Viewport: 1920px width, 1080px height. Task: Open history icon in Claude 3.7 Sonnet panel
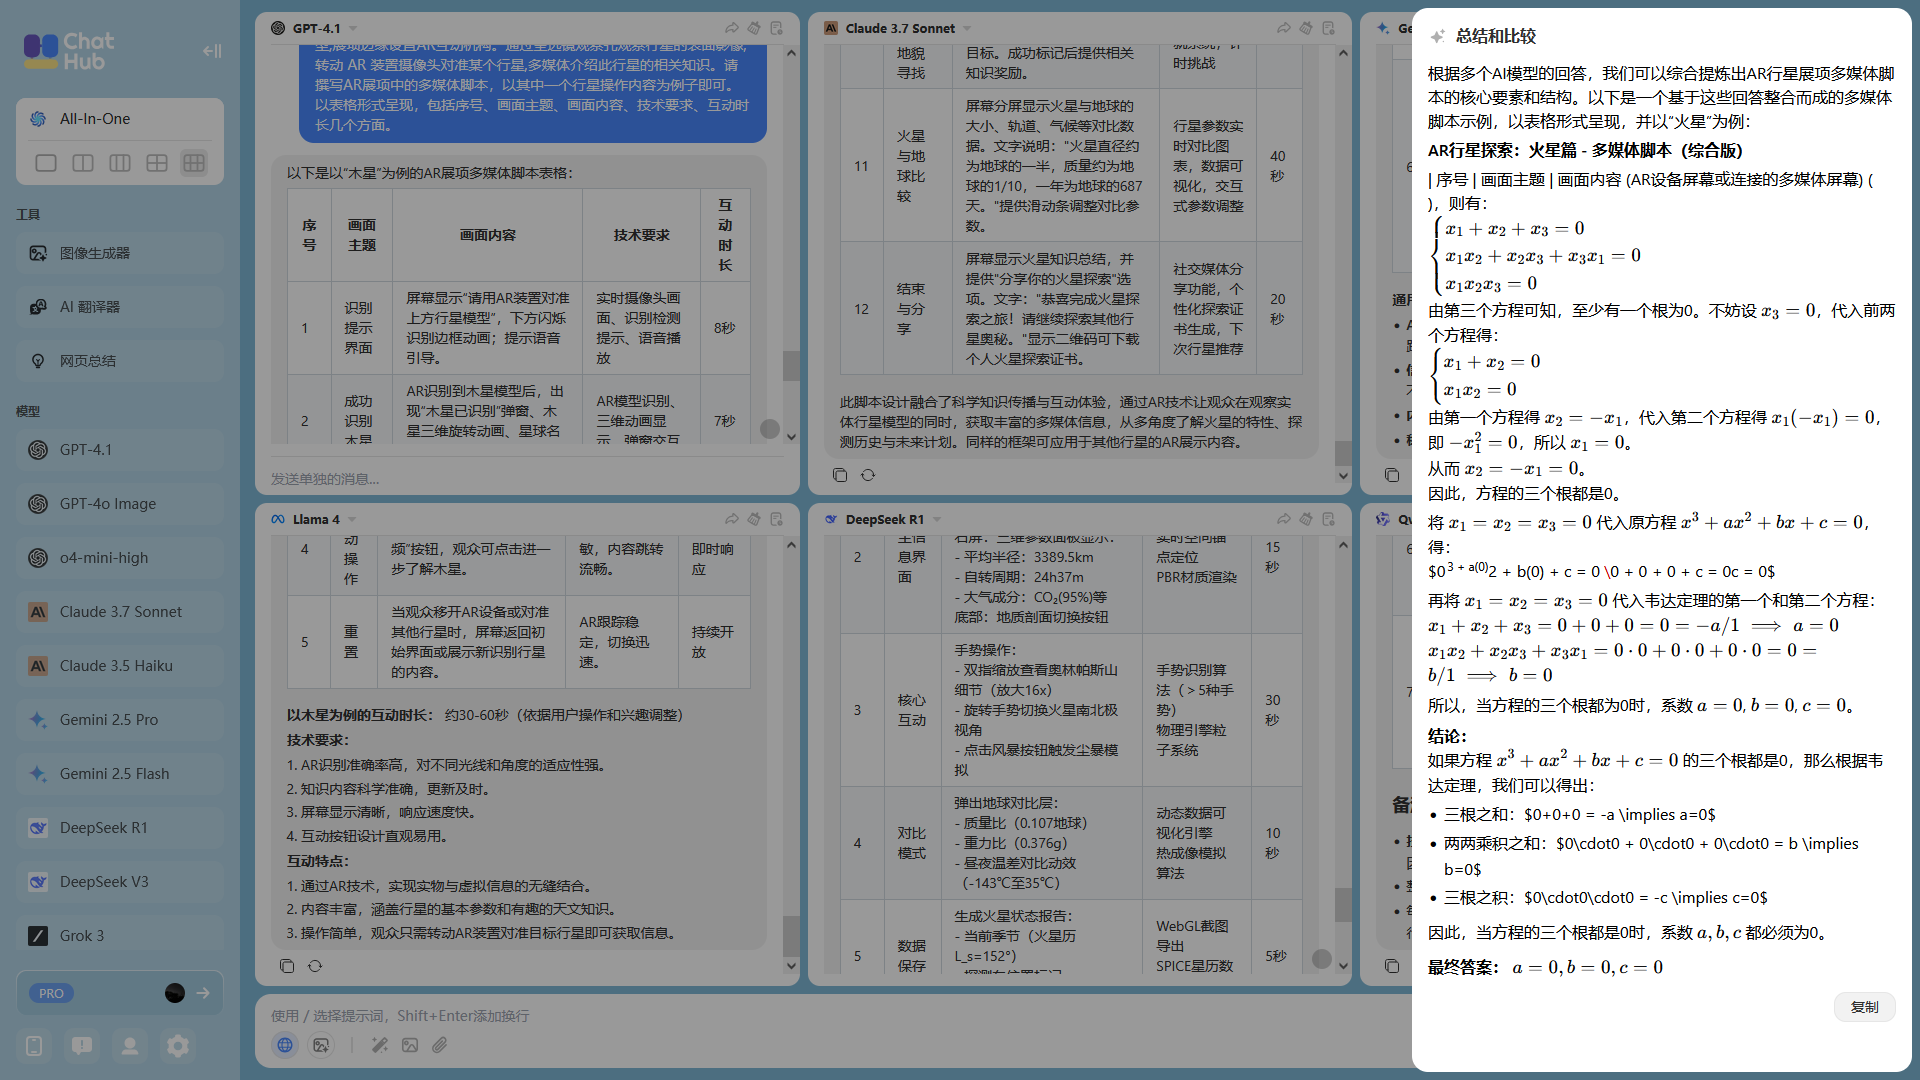pyautogui.click(x=1328, y=28)
